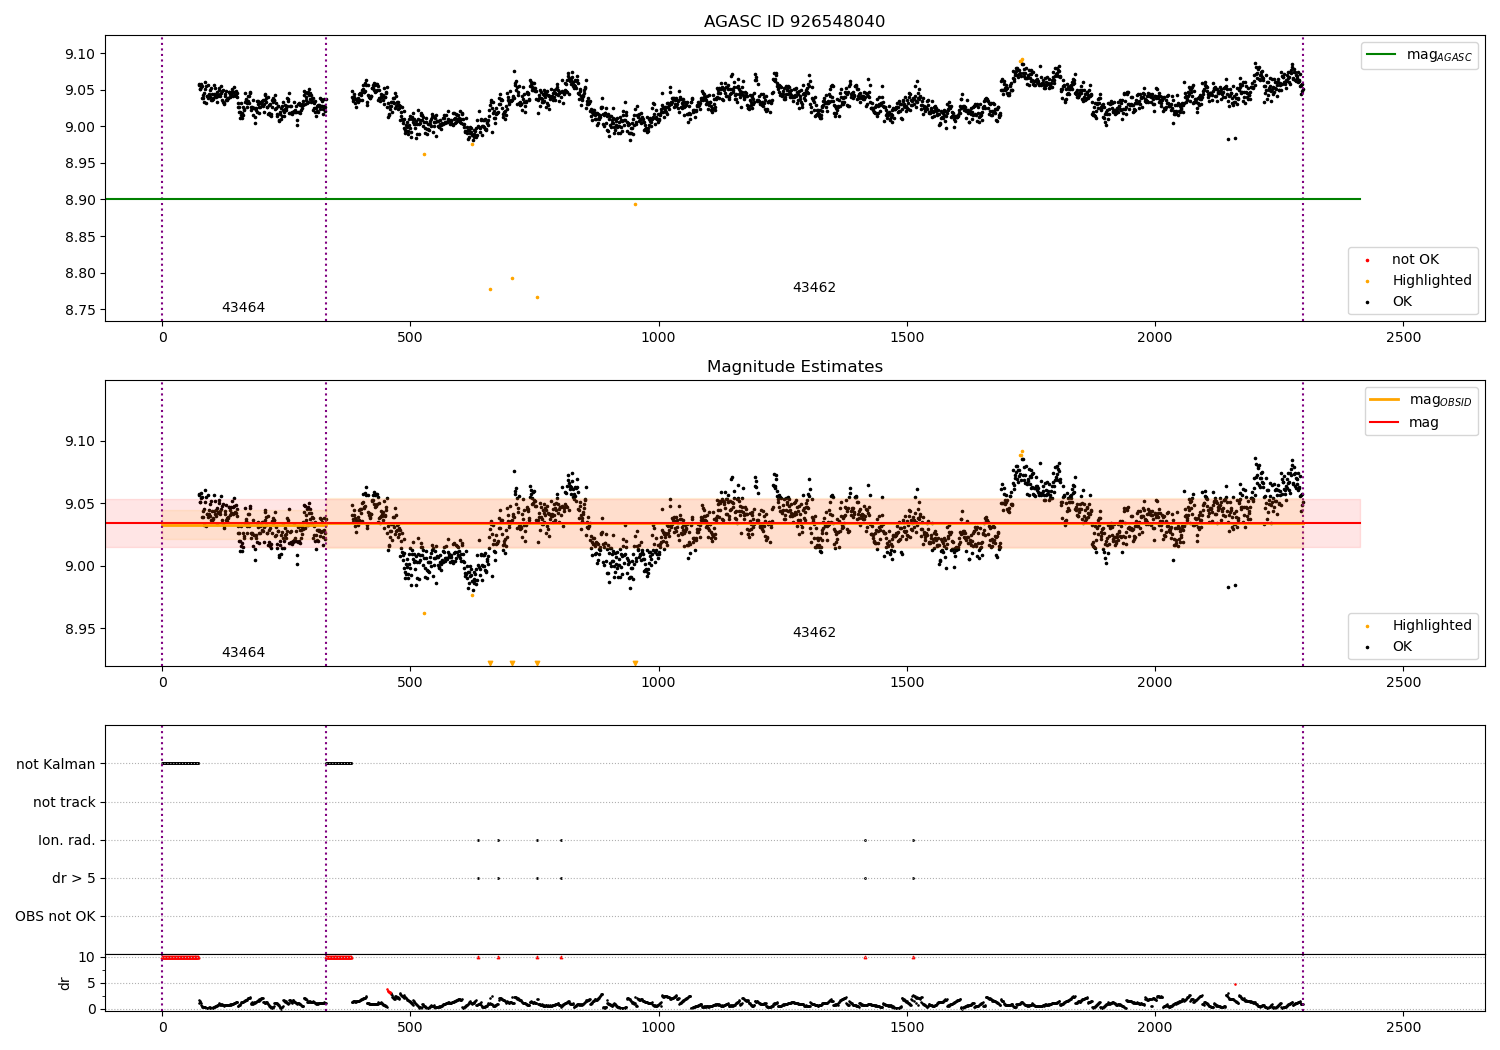Click the plot title AGASC ID 926548040
Image resolution: width=1500 pixels, height=1050 pixels.
pyautogui.click(x=794, y=22)
